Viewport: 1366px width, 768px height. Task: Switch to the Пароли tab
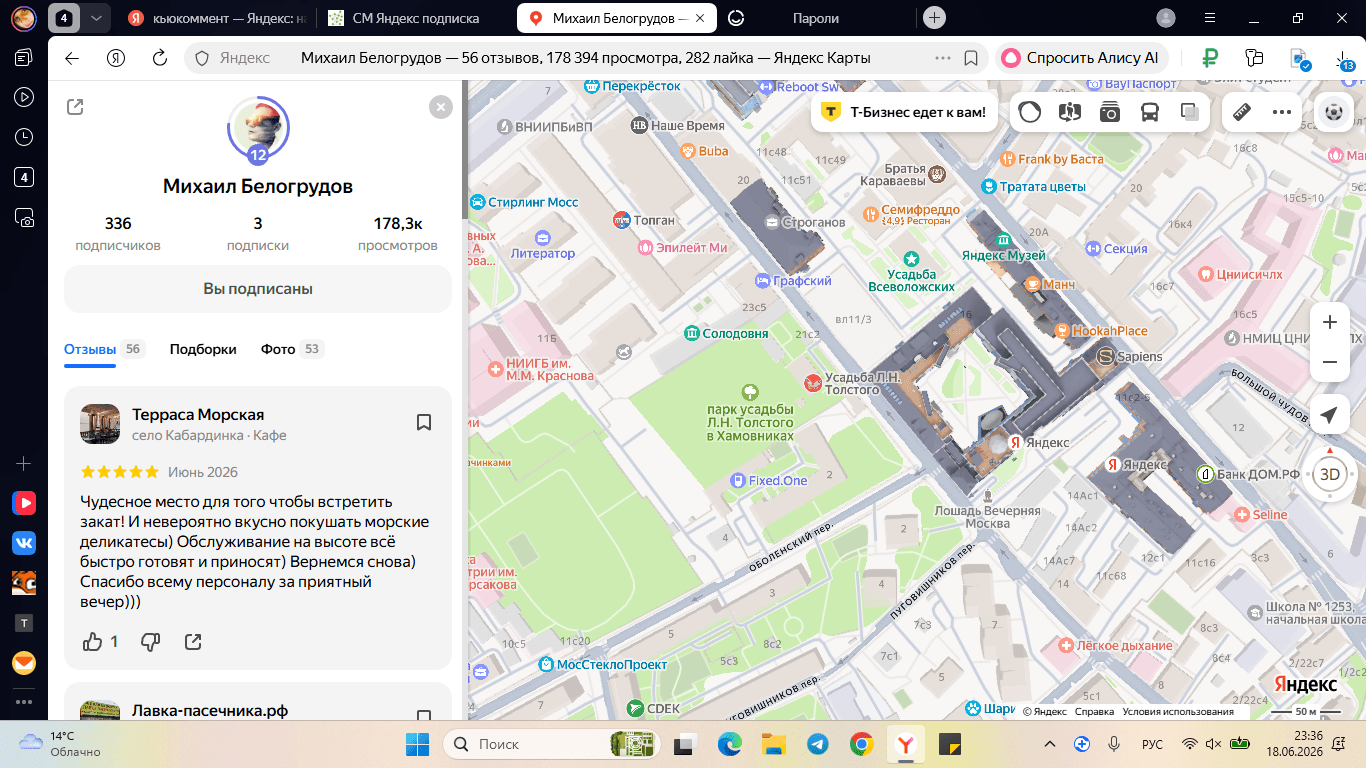pos(816,18)
